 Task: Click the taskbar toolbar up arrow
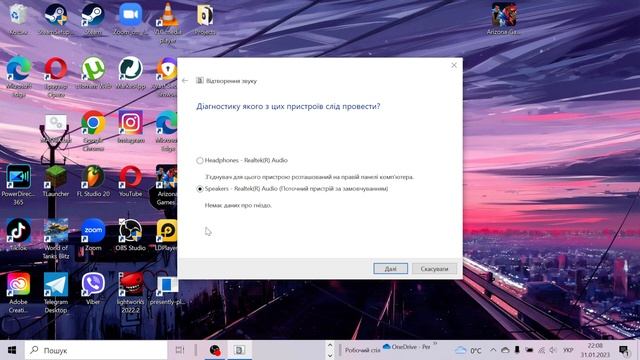point(329,345)
